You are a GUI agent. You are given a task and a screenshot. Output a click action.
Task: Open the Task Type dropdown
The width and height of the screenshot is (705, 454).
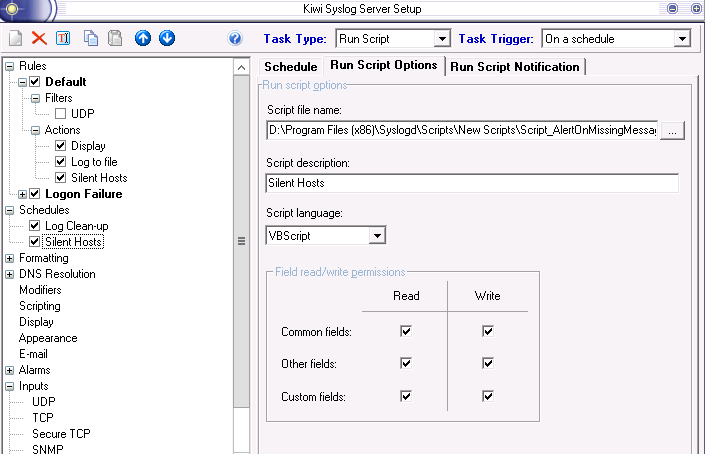point(442,39)
